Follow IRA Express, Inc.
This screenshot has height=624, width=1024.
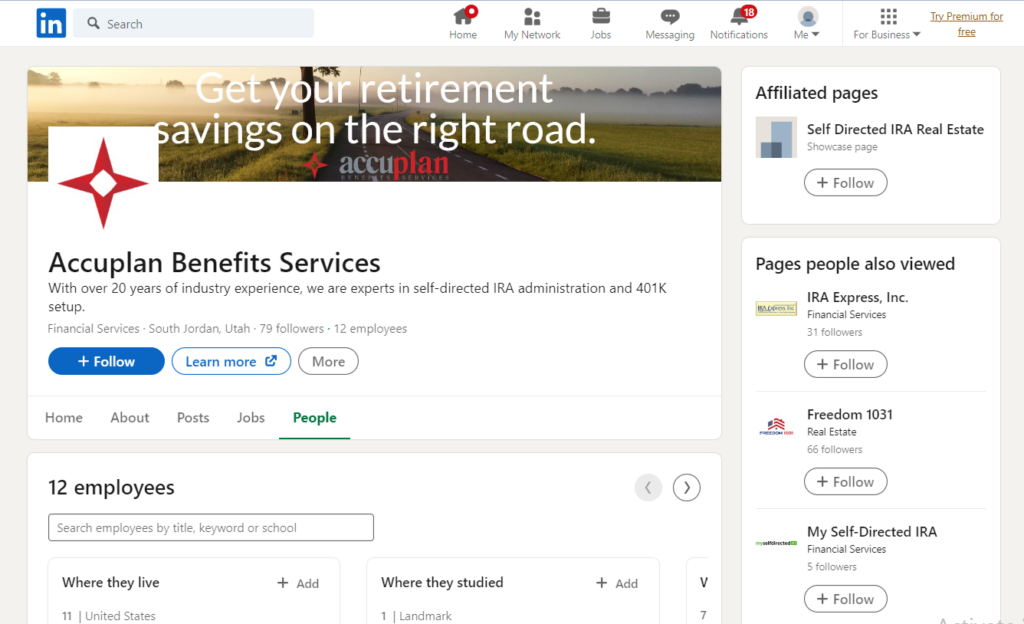(846, 364)
